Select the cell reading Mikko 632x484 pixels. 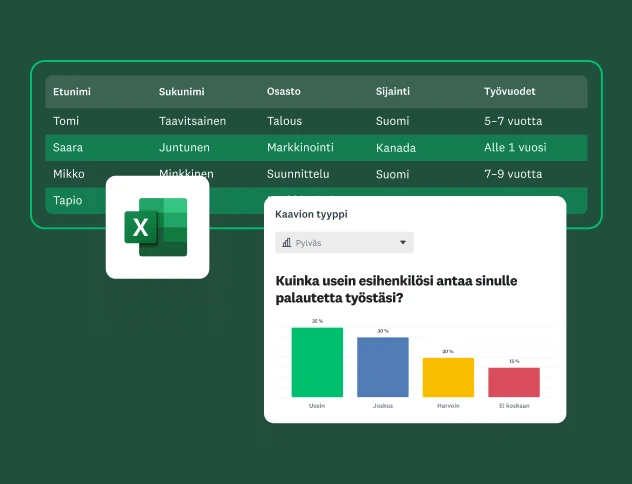pos(69,174)
